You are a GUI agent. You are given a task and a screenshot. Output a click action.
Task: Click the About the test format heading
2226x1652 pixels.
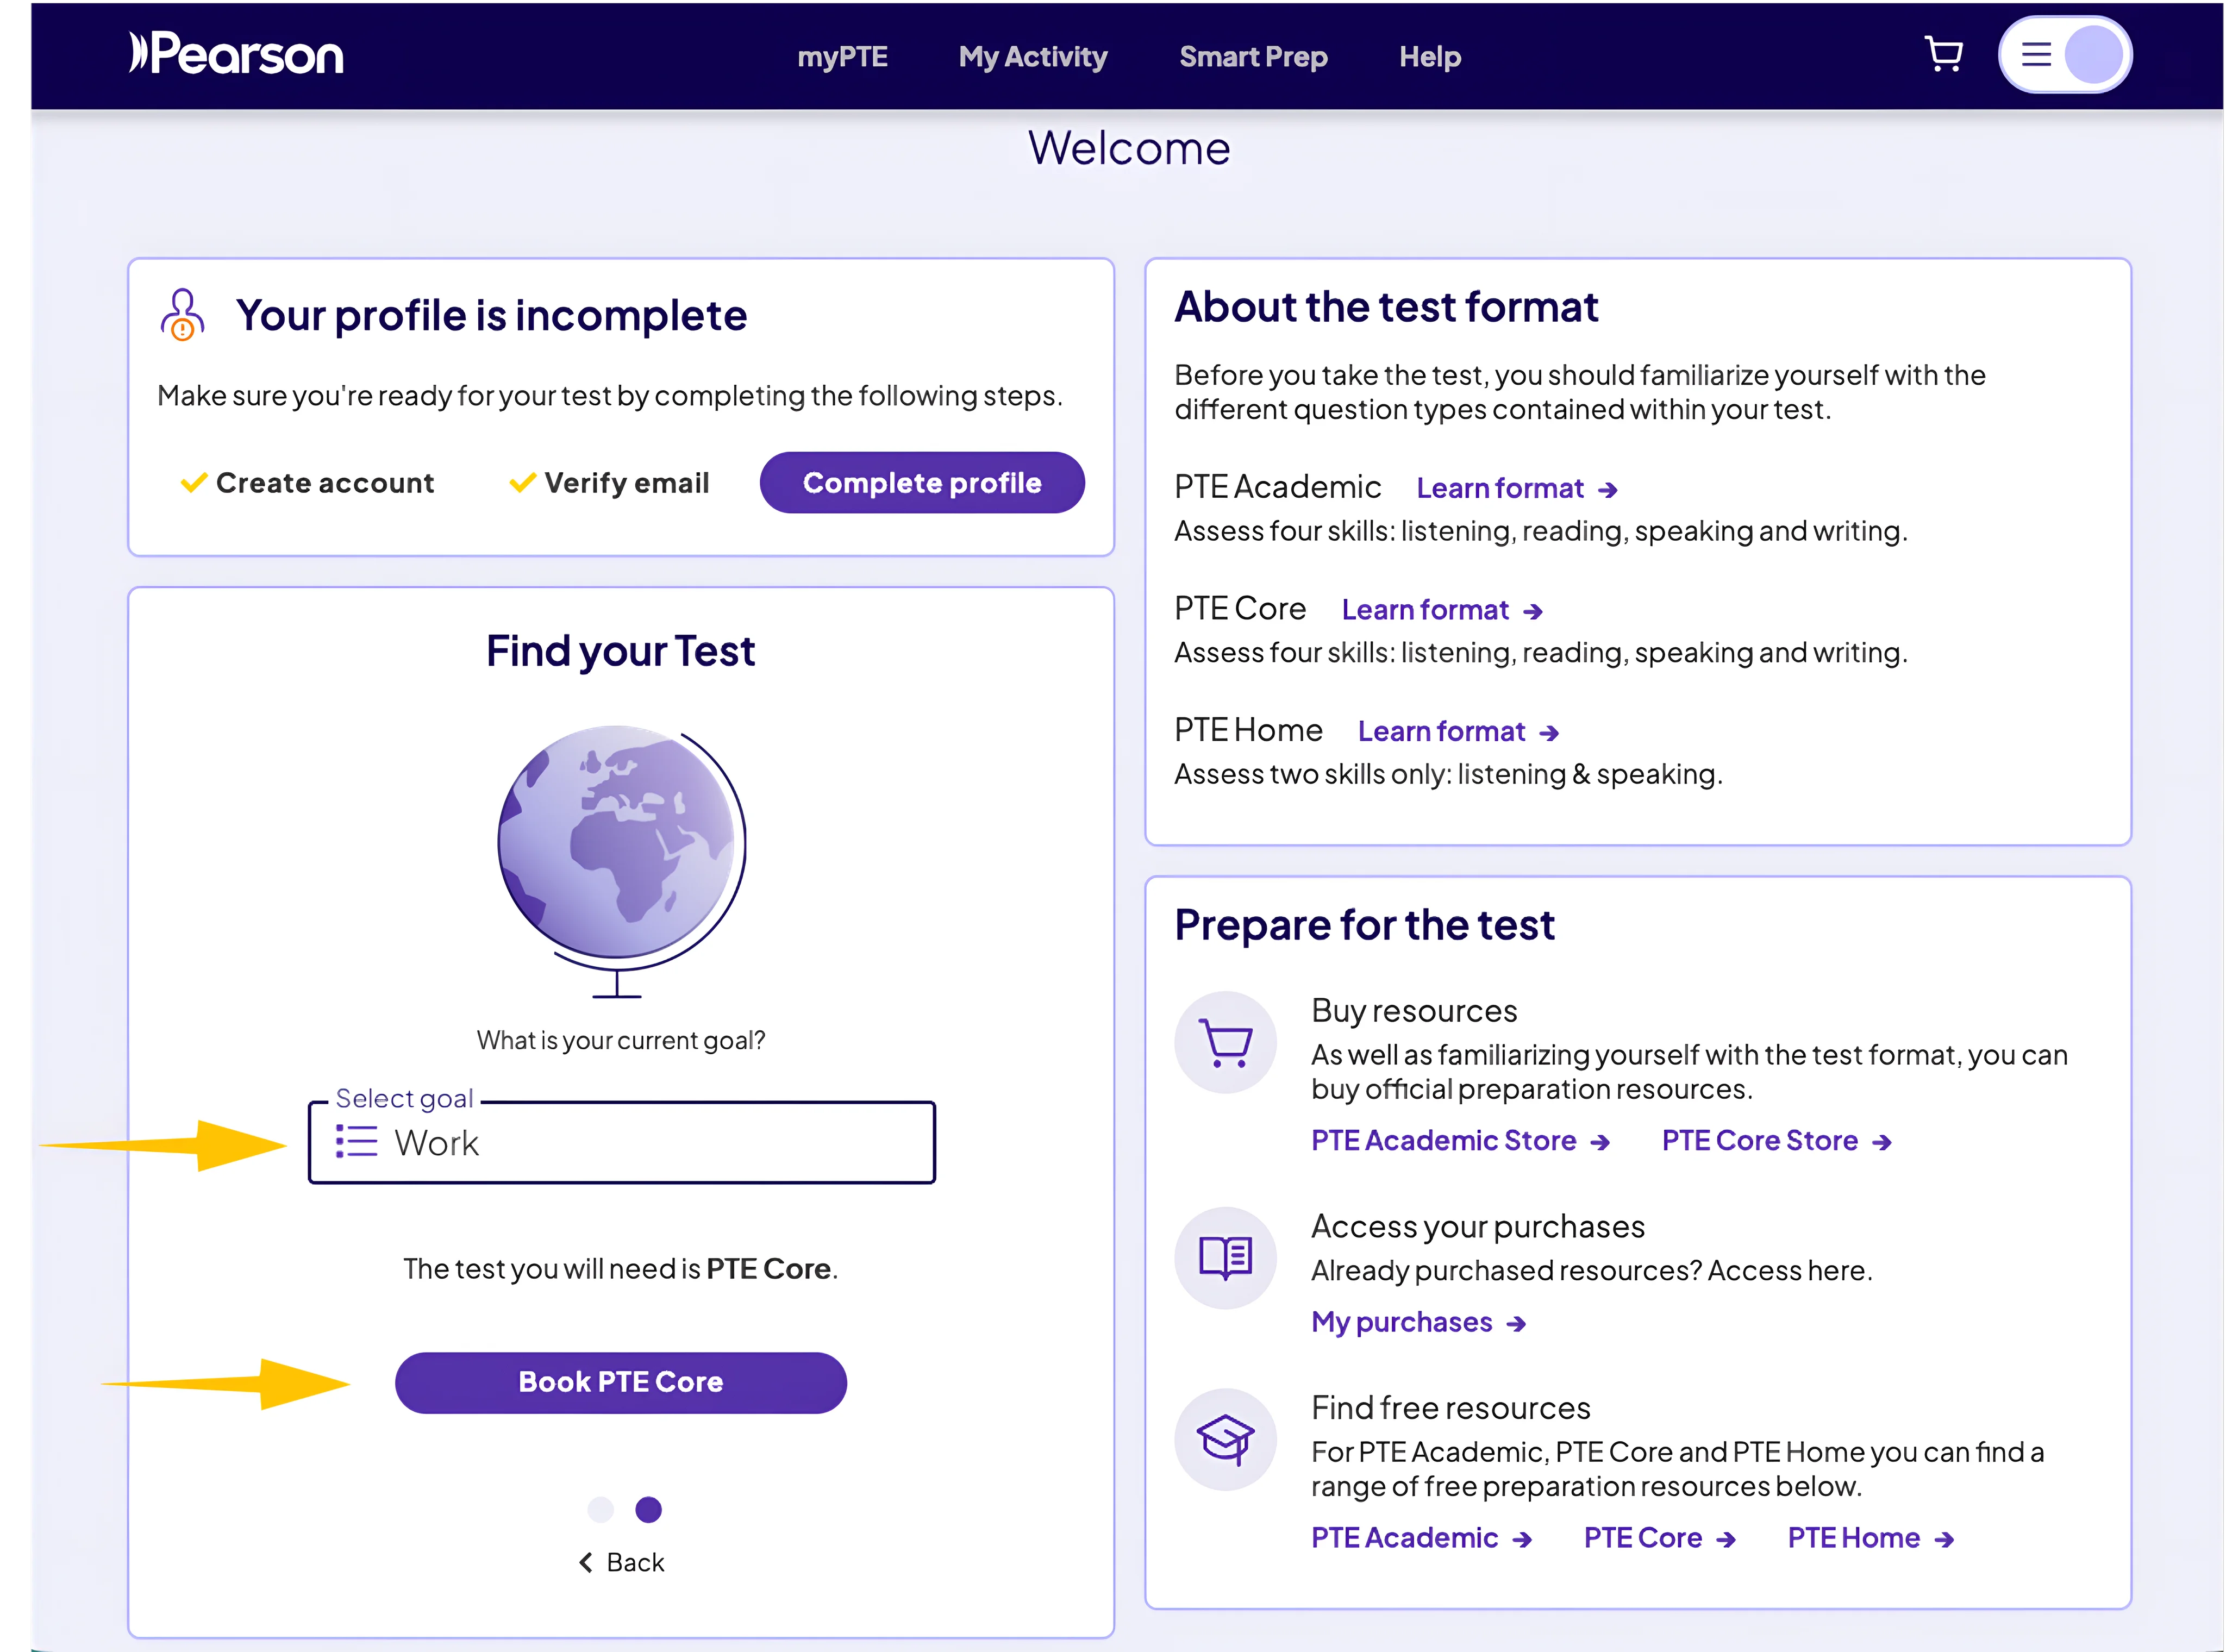coord(1386,307)
